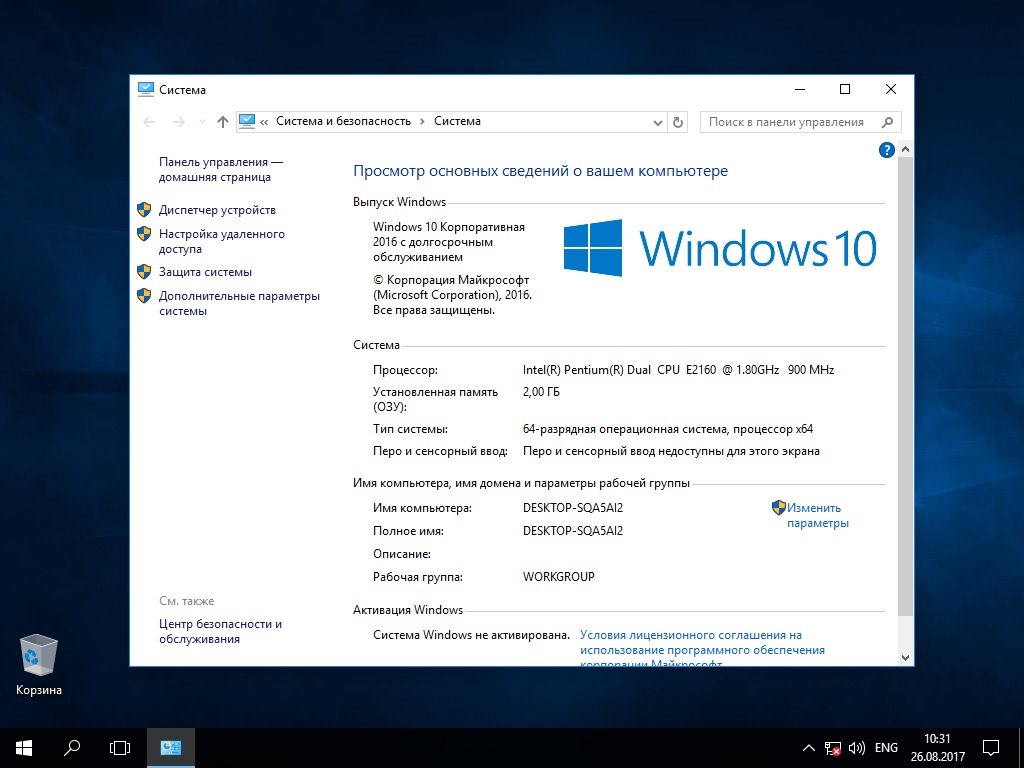Select WORKGROUP value text
Screen dimensions: 1024x768
point(558,577)
